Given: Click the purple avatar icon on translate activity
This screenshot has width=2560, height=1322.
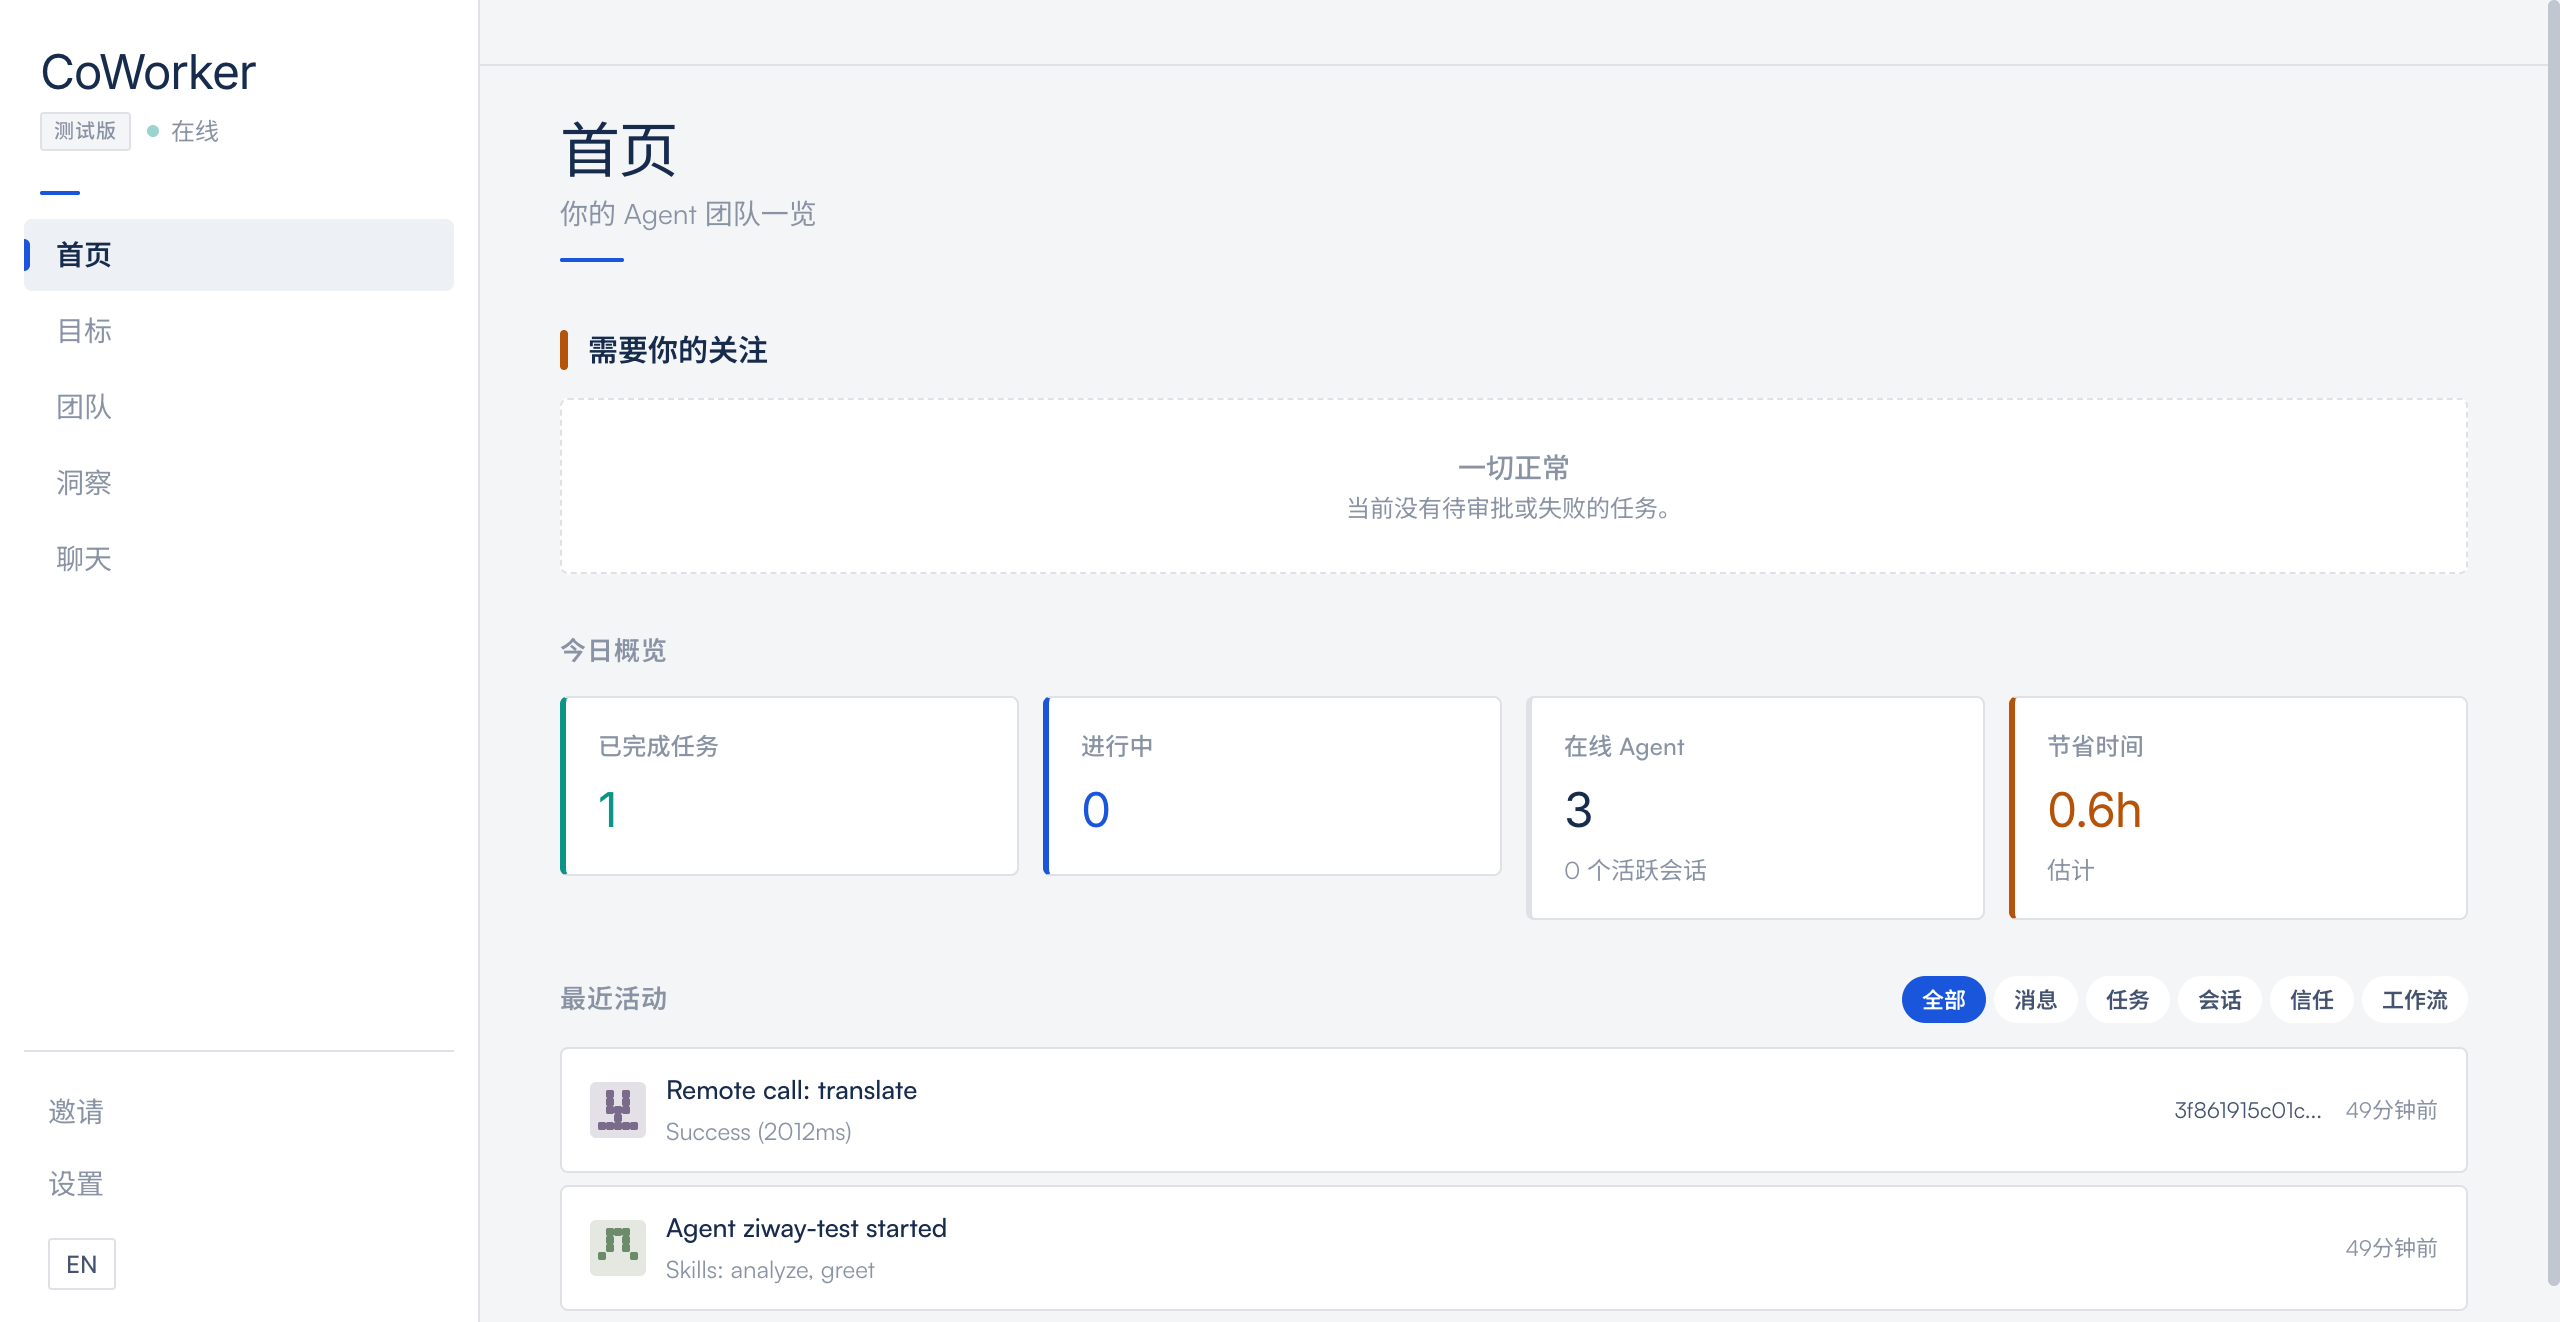Looking at the screenshot, I should tap(617, 1110).
